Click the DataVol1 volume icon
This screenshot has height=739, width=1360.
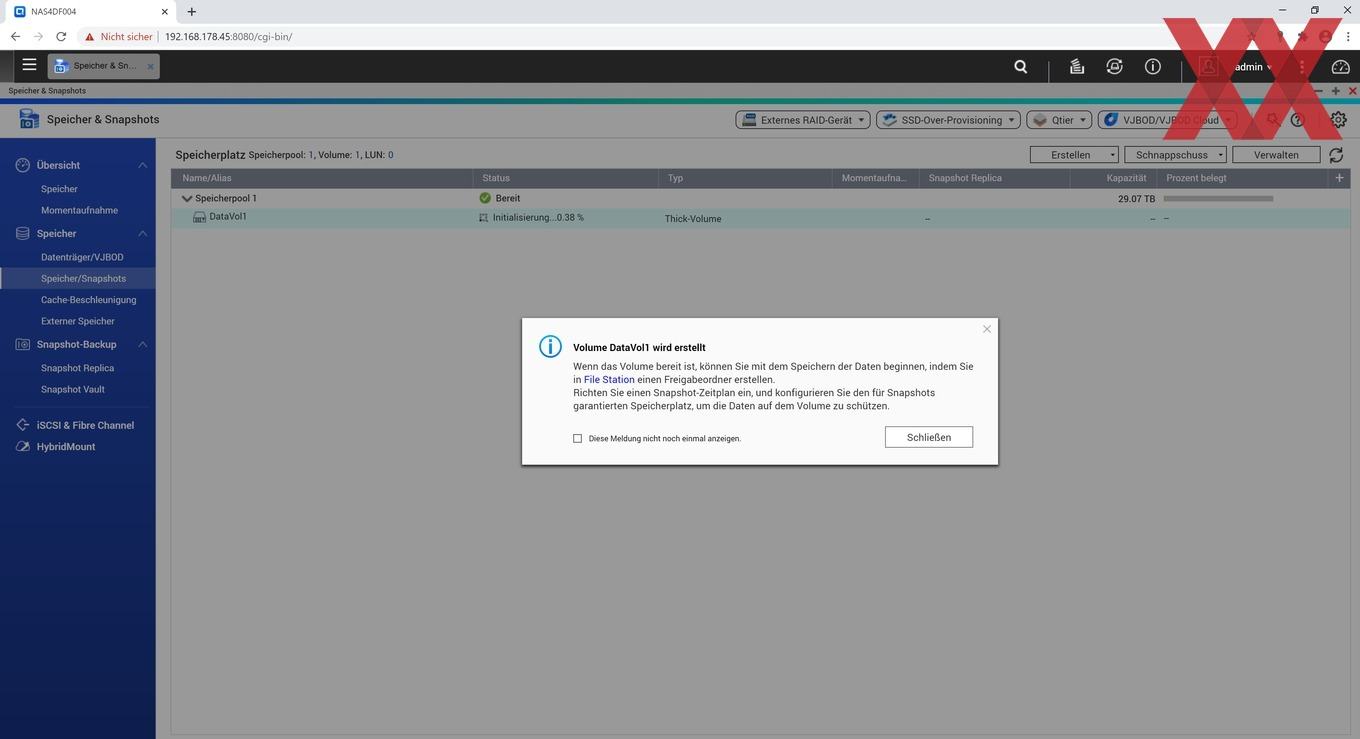click(199, 217)
